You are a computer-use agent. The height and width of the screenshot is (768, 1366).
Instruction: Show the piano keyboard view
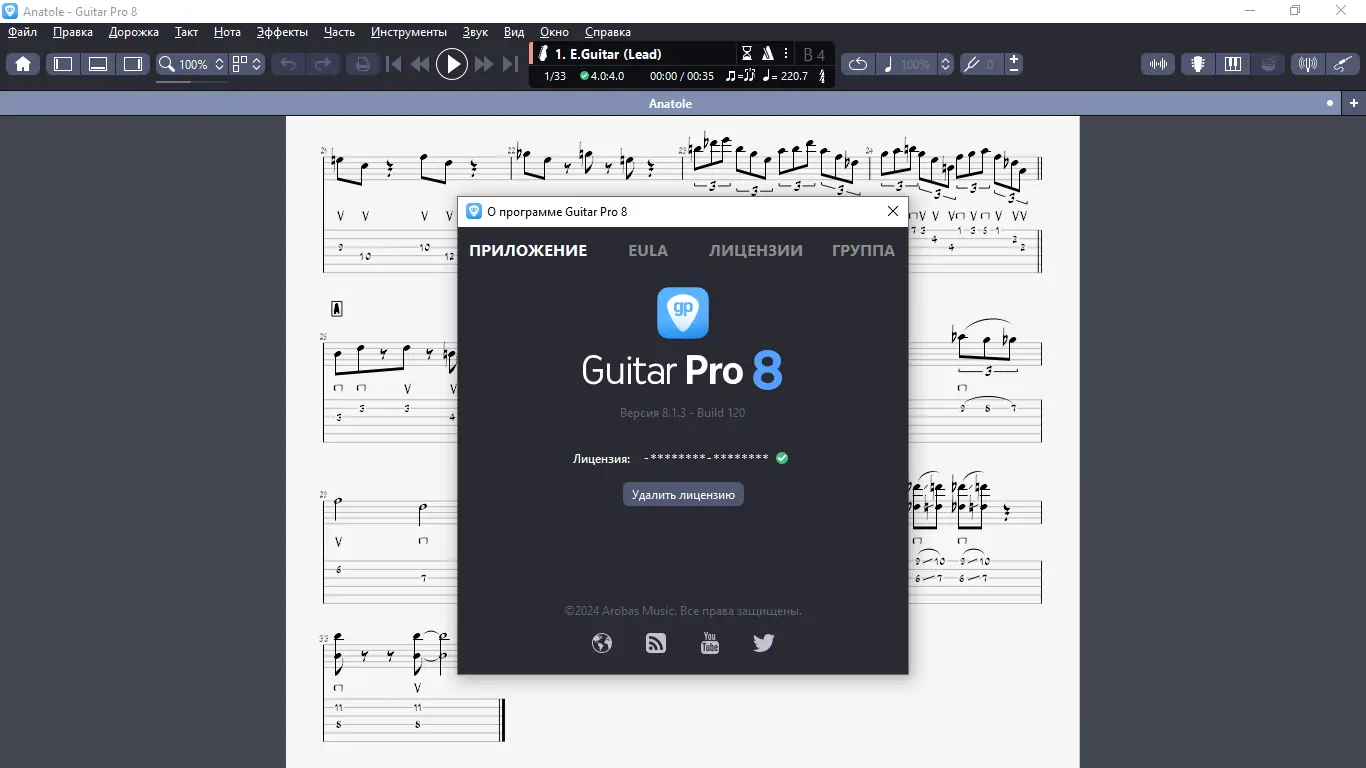click(x=1233, y=64)
